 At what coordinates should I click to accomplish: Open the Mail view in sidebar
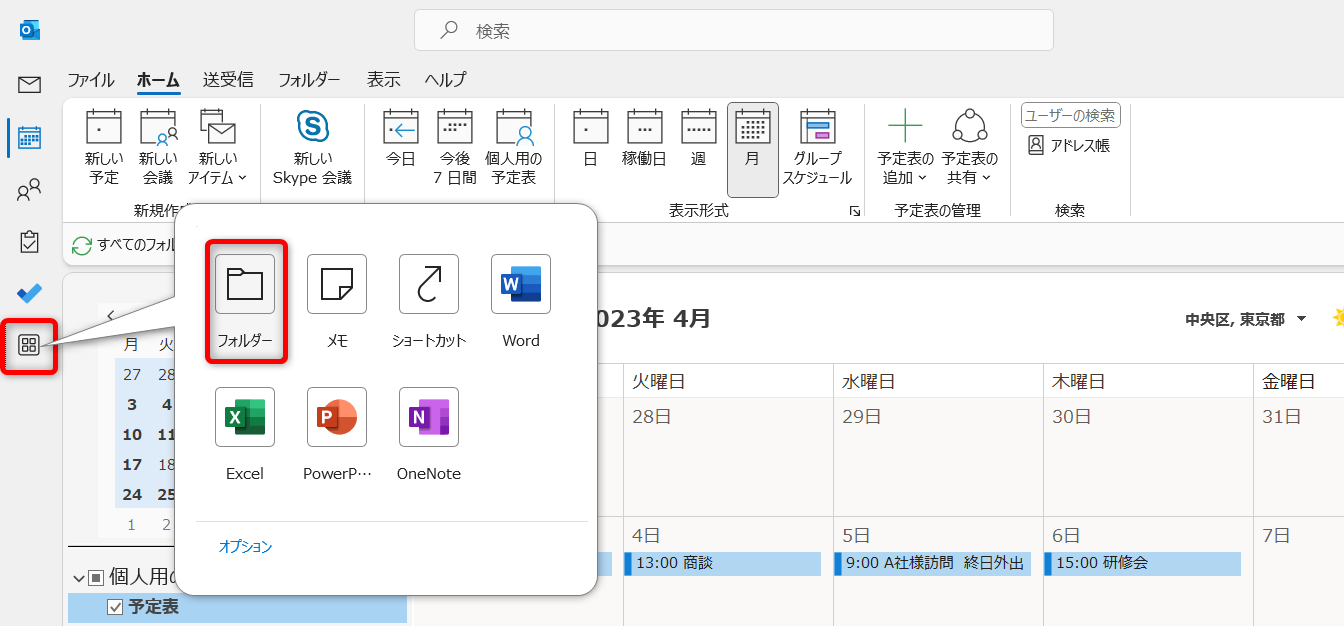[29, 85]
